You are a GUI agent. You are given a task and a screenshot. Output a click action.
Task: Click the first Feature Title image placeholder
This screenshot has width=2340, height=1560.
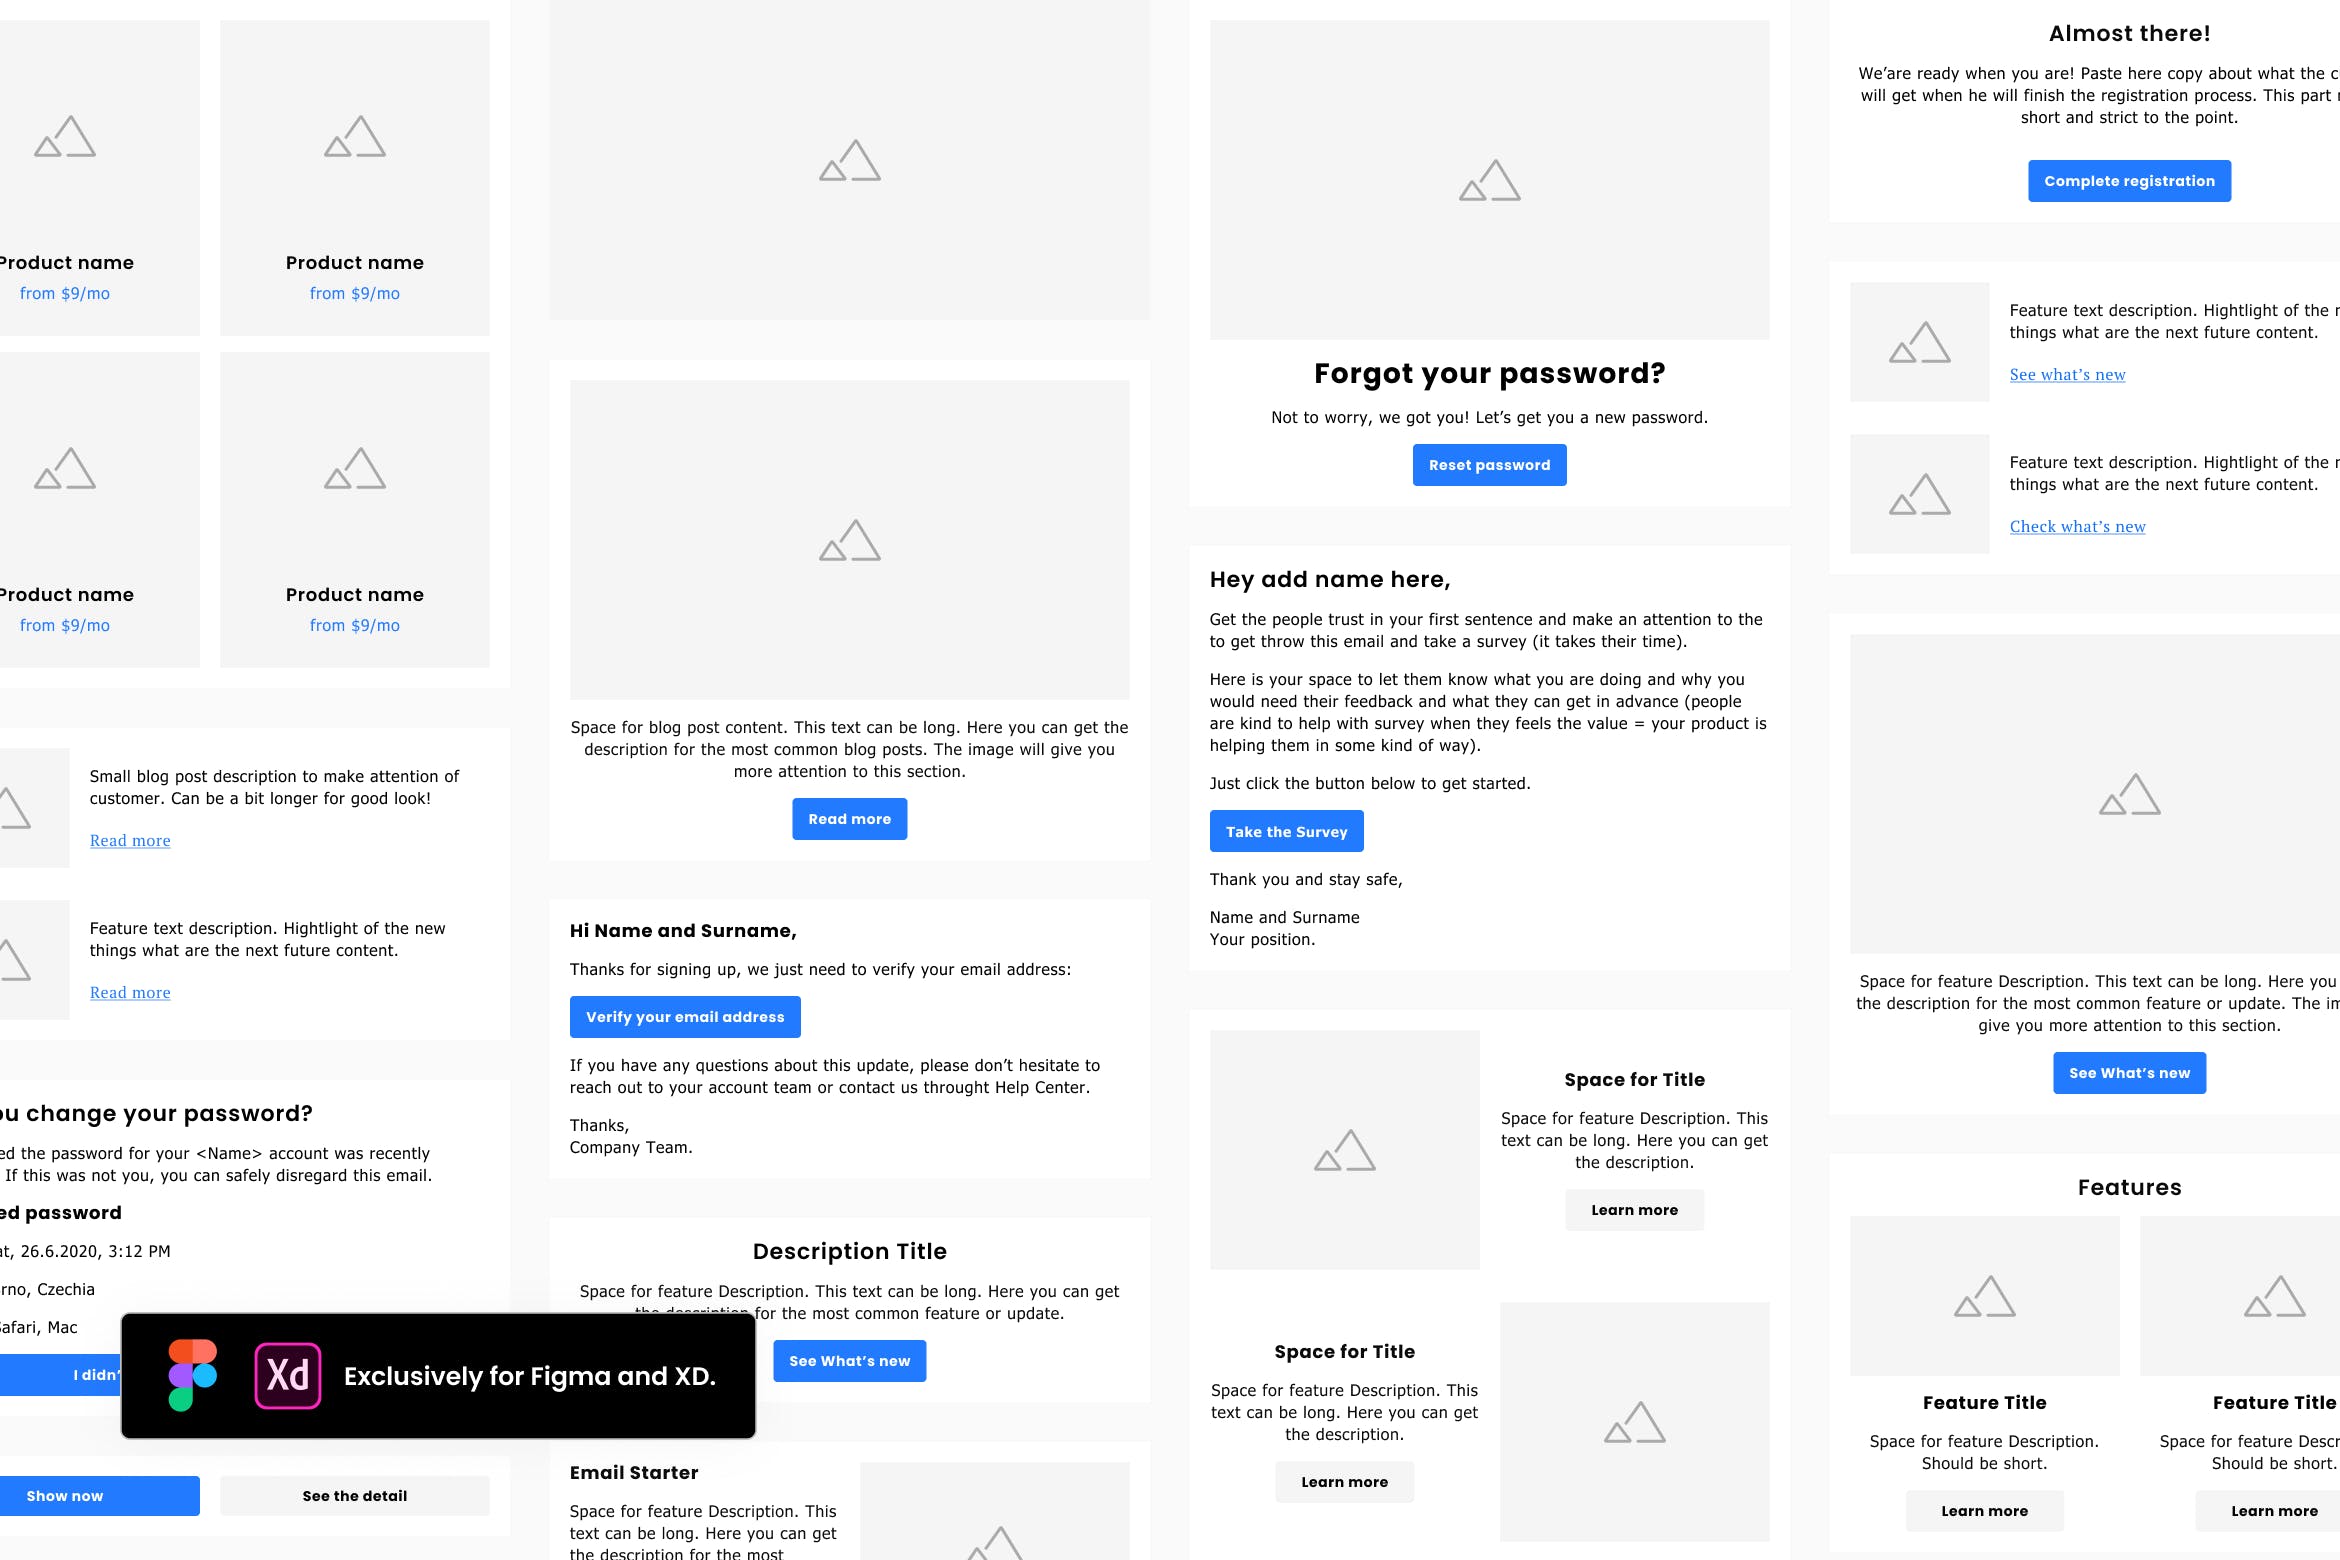pyautogui.click(x=1984, y=1296)
